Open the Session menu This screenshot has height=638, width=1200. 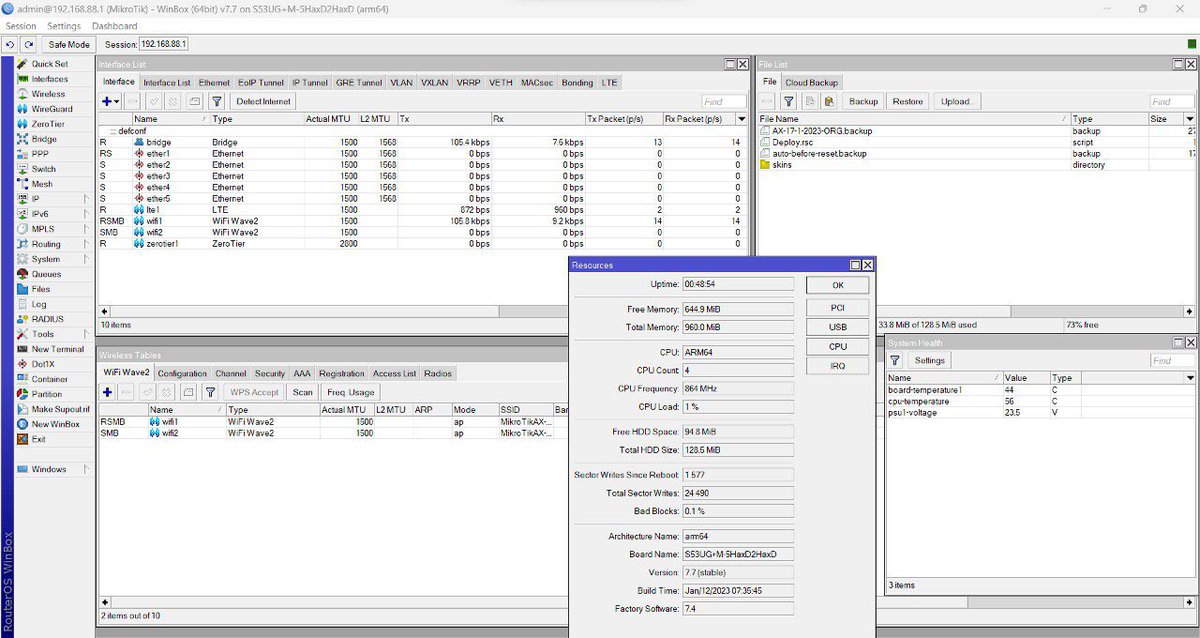(20, 26)
